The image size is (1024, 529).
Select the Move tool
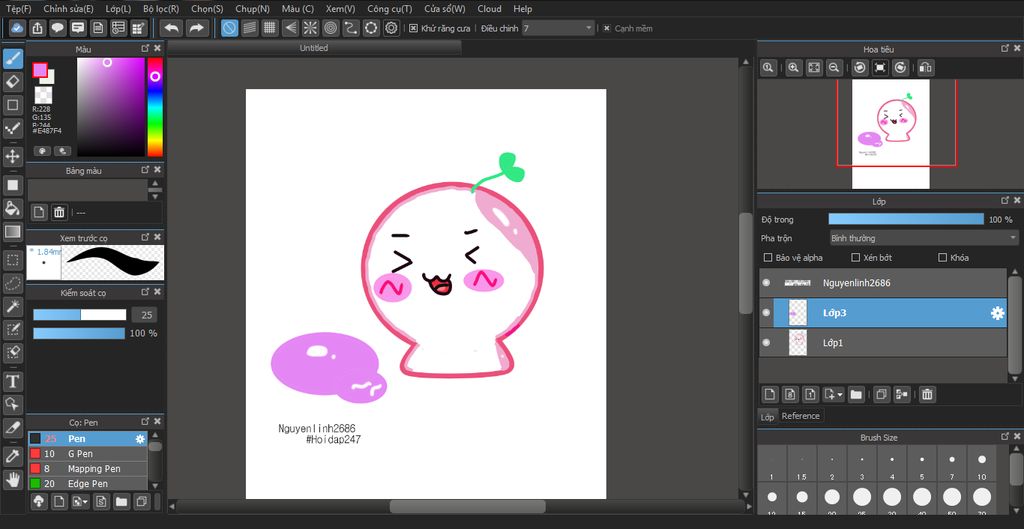pyautogui.click(x=12, y=156)
